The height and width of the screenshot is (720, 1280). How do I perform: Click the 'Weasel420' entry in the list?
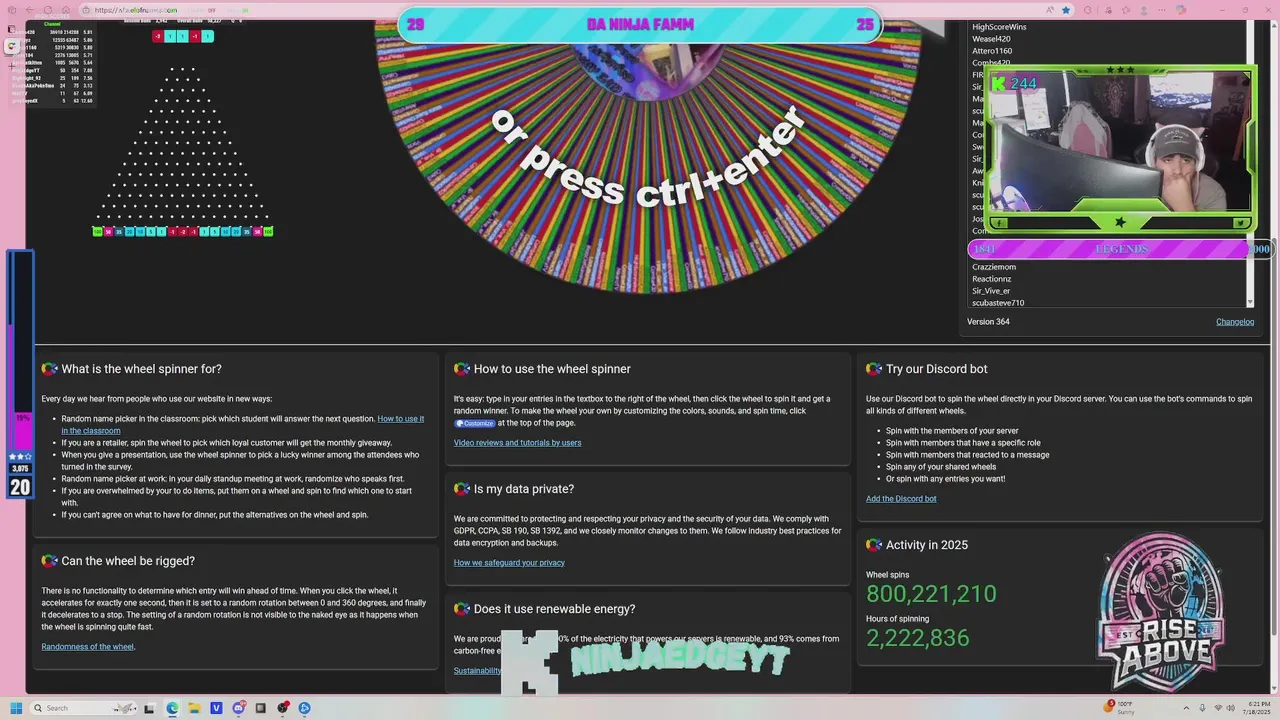pyautogui.click(x=991, y=39)
